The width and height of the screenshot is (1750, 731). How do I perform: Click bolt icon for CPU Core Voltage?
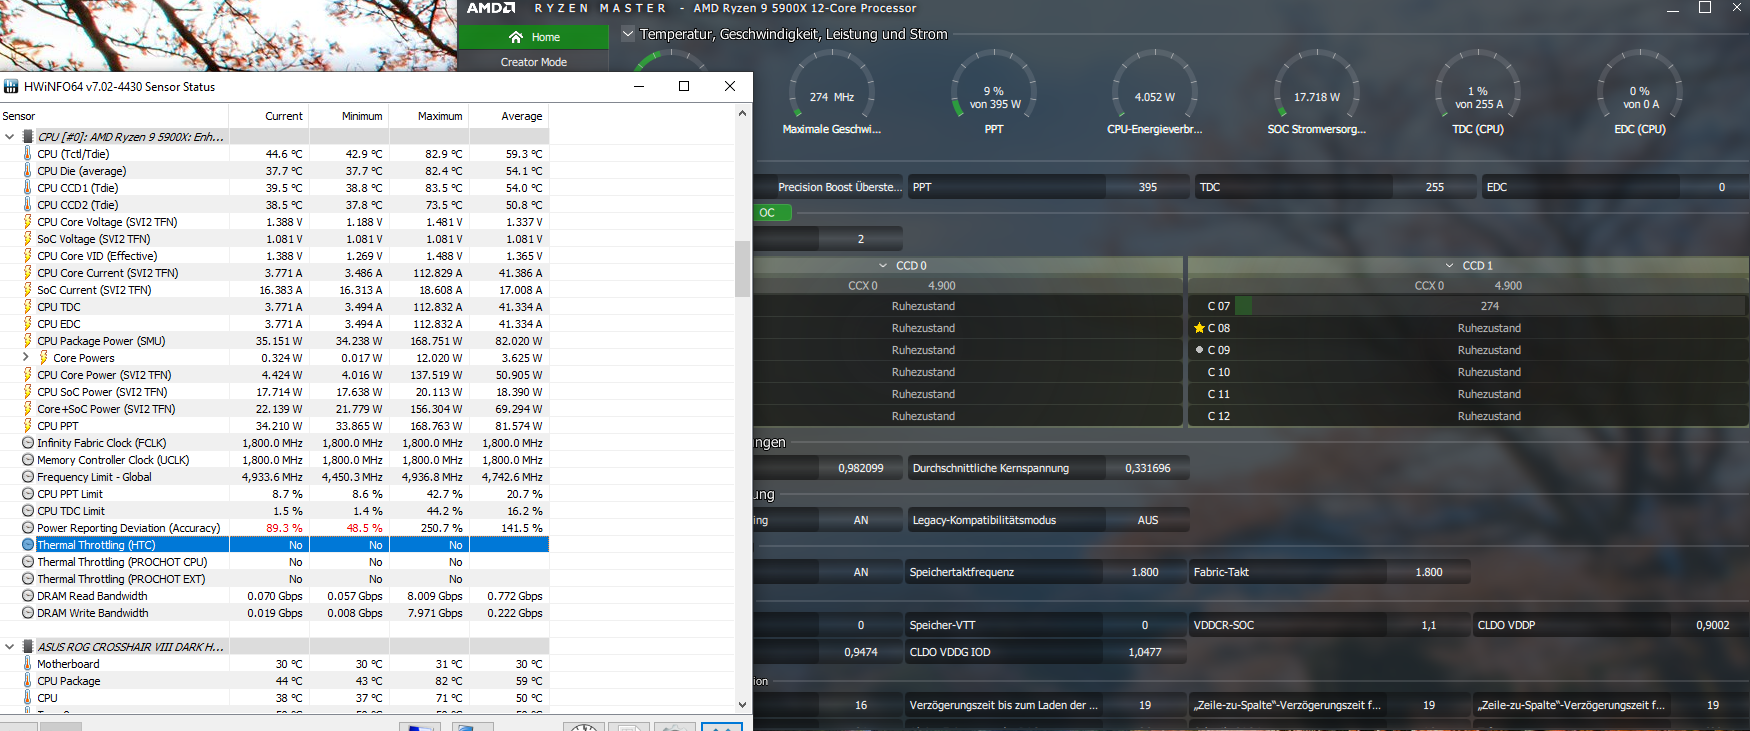(x=27, y=222)
